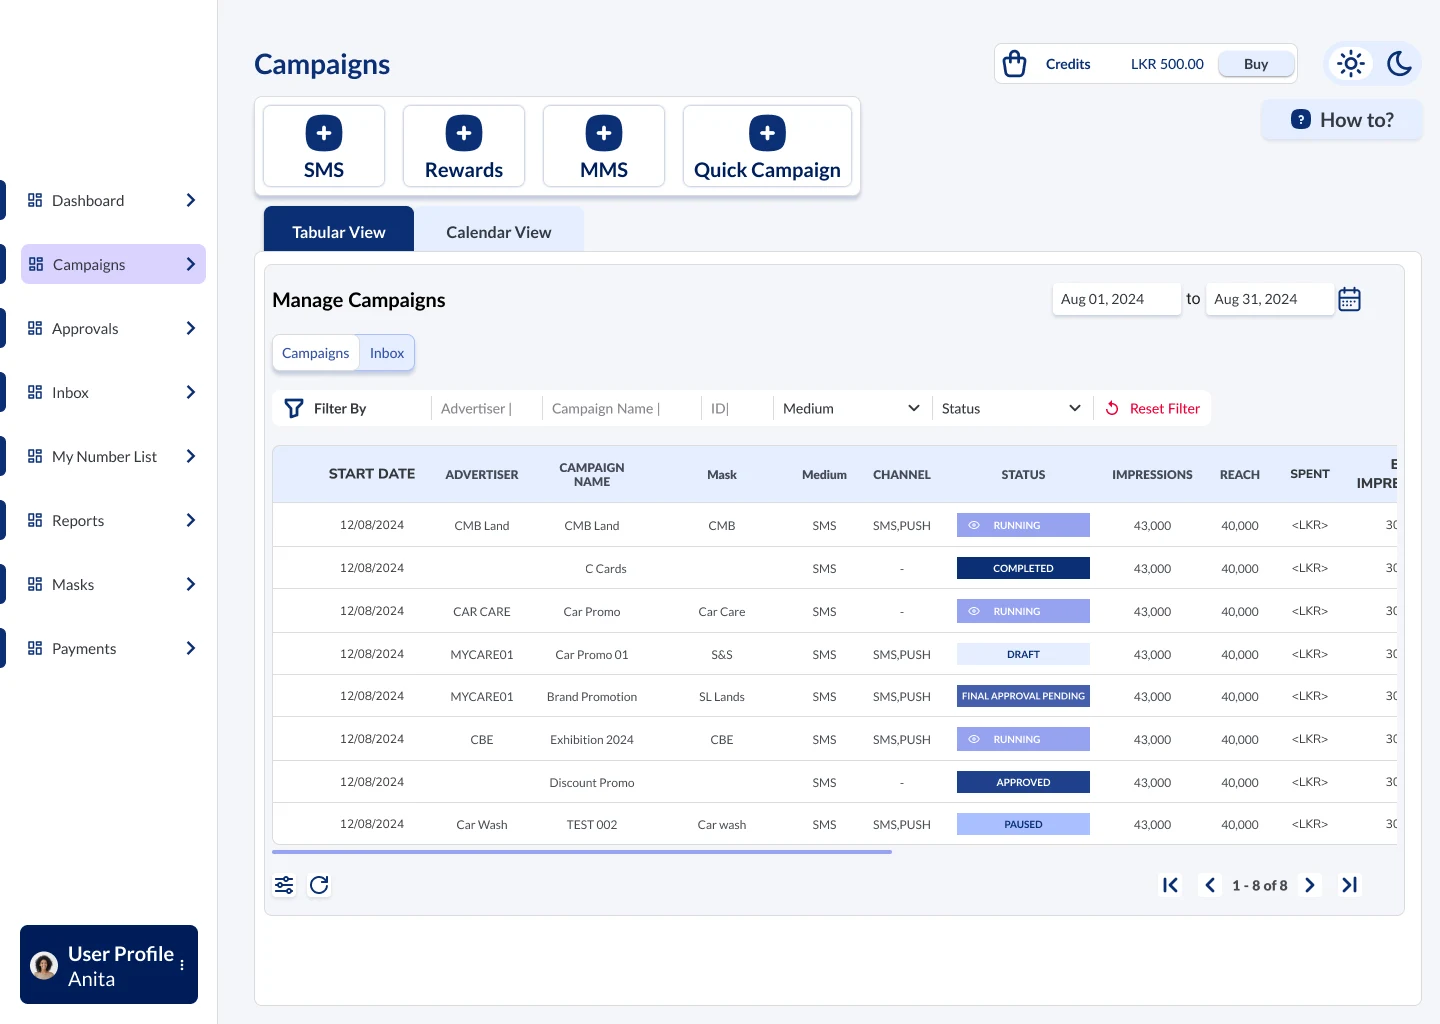Click the shopping bag Credits icon
Screen dimensions: 1440x1024
(1014, 63)
